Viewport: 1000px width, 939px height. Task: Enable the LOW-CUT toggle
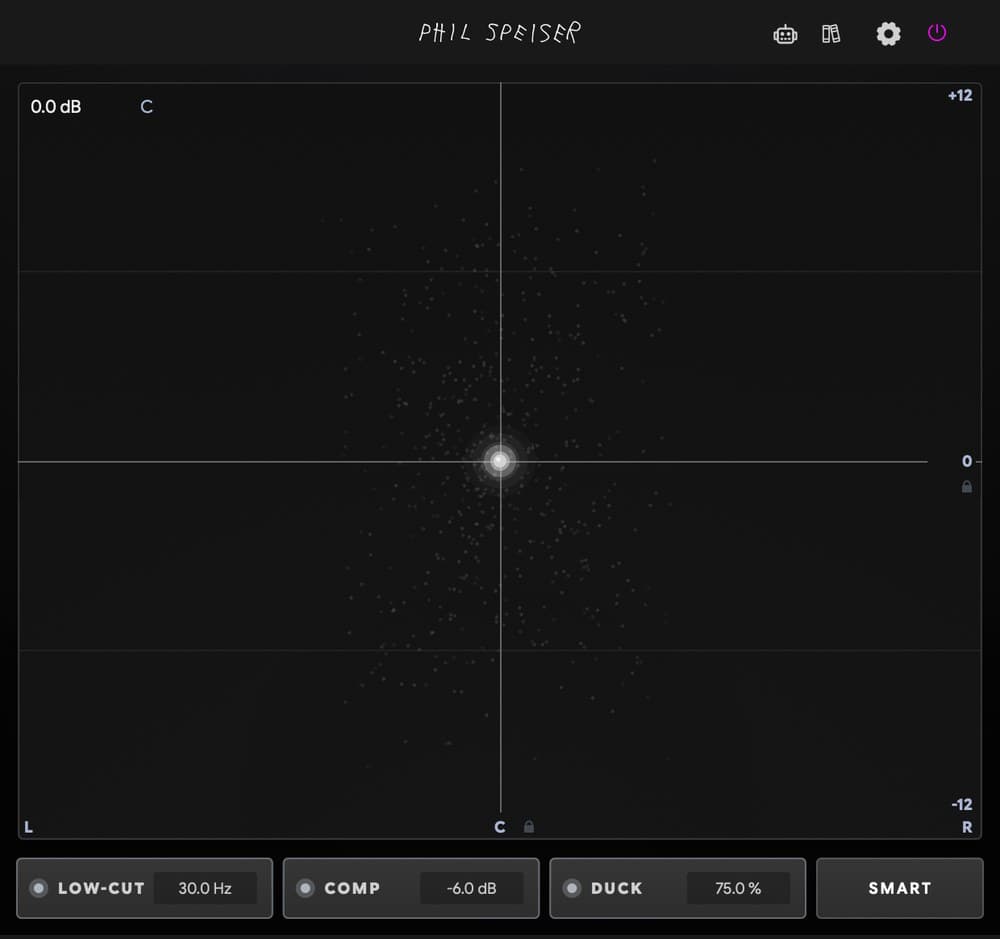(x=39, y=888)
